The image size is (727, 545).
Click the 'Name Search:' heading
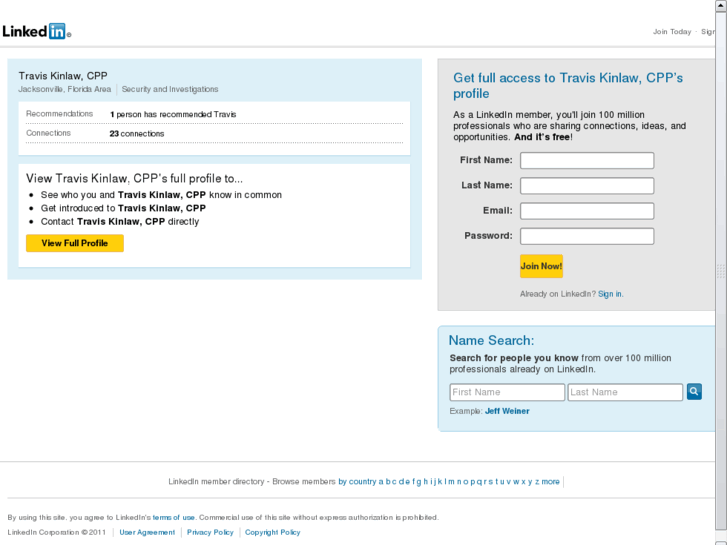[x=491, y=340]
